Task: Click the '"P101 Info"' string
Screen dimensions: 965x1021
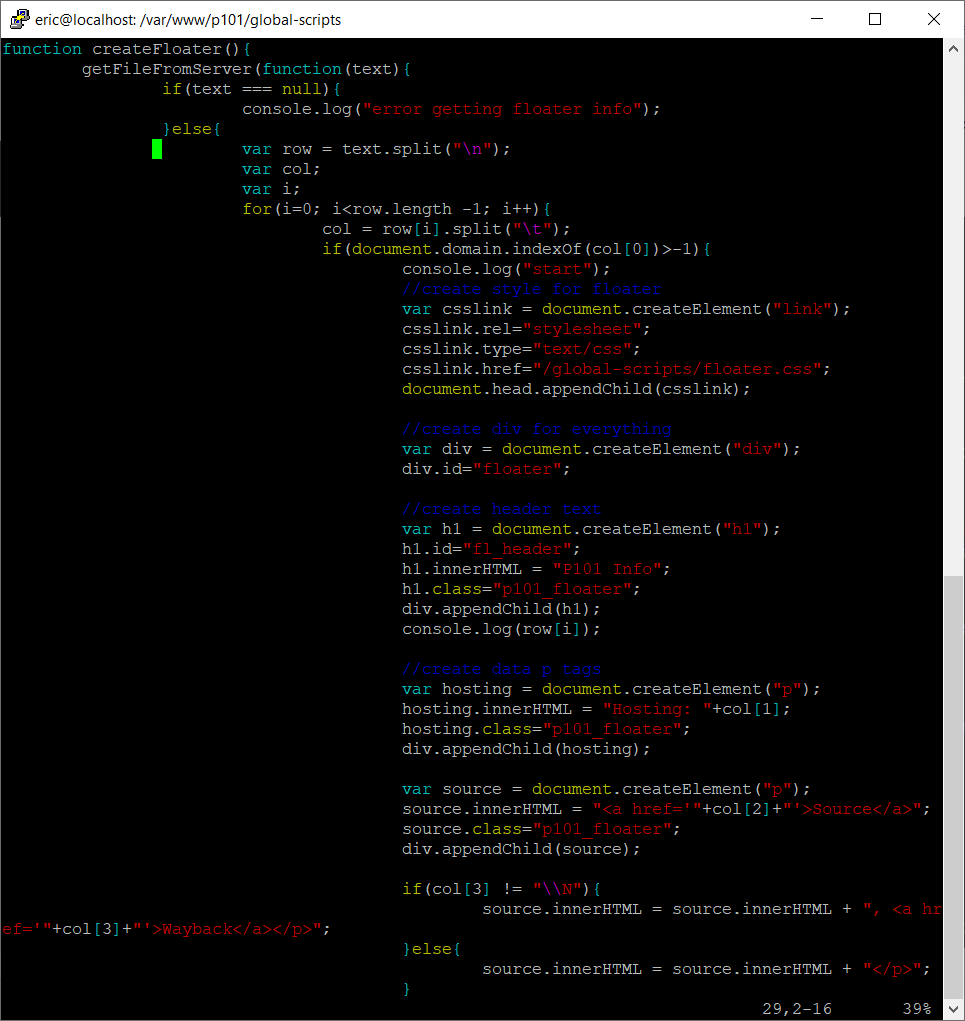Action: pyautogui.click(x=606, y=569)
